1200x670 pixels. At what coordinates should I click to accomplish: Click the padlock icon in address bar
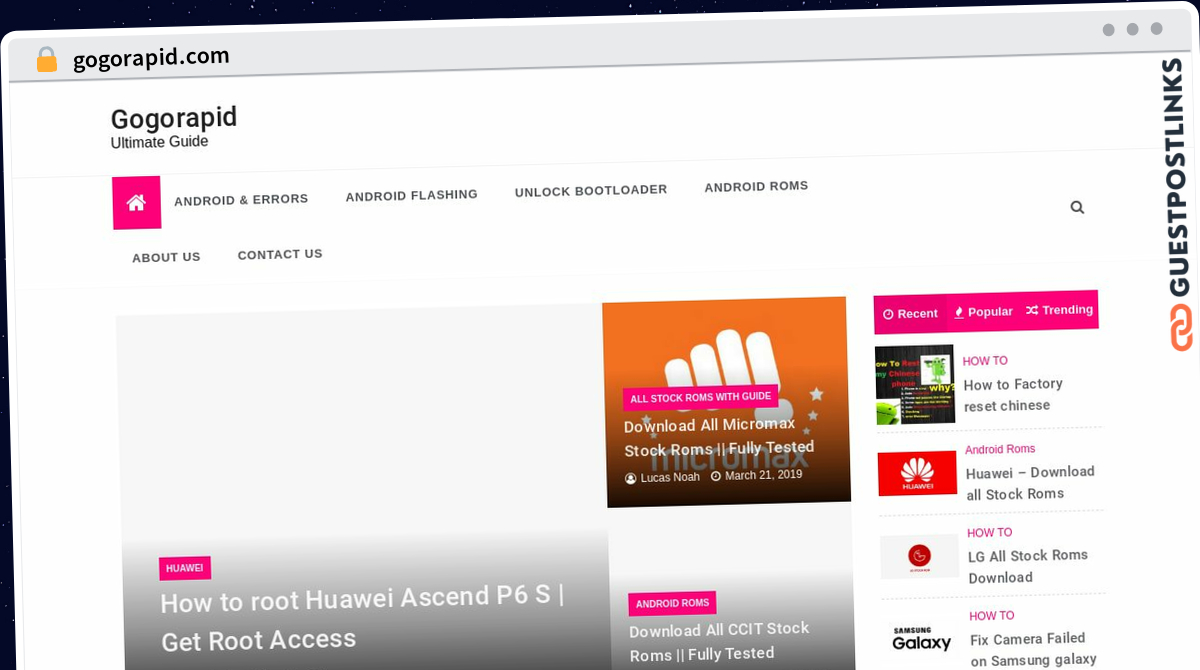click(47, 60)
